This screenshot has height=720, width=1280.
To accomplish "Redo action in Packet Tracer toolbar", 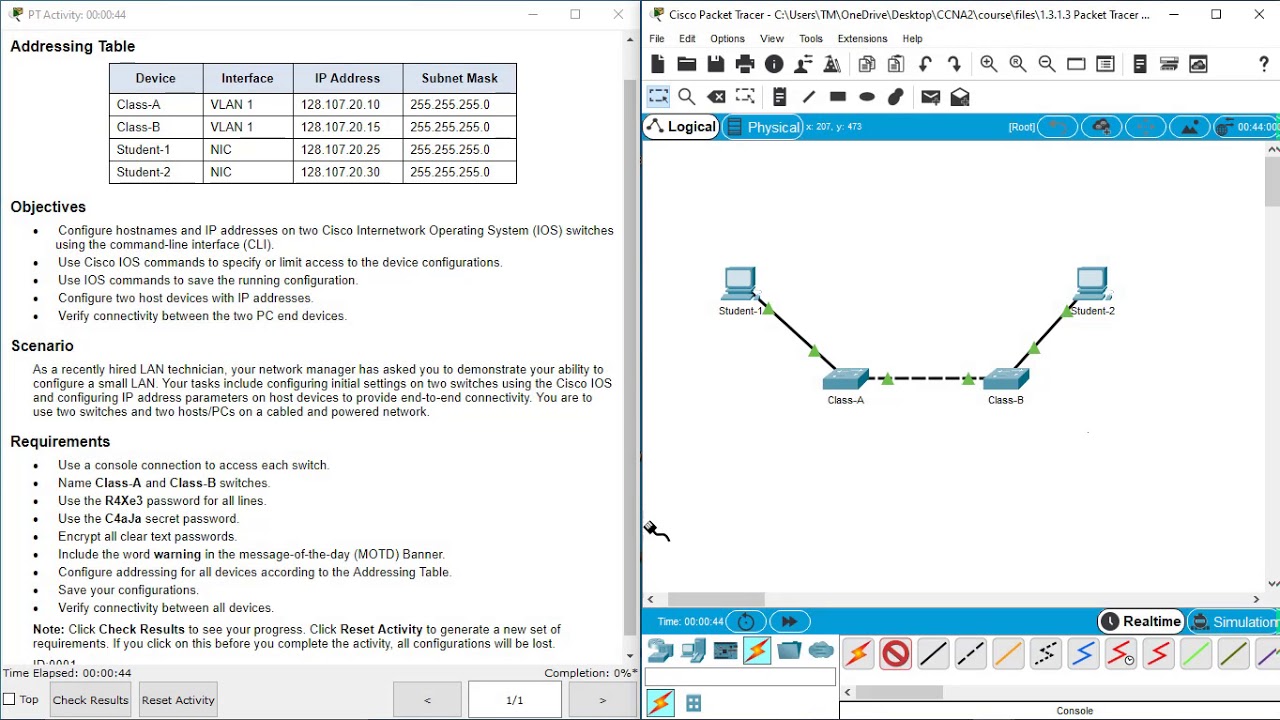I will click(954, 64).
